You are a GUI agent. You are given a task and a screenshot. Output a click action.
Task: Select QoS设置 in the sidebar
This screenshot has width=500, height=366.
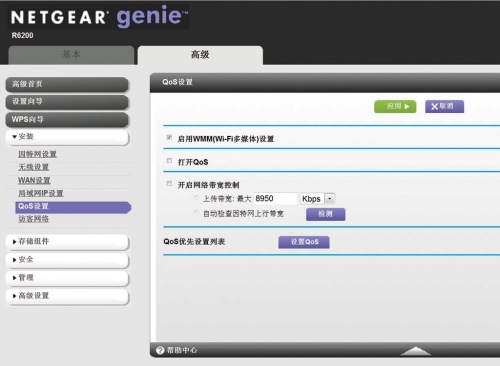(73, 207)
